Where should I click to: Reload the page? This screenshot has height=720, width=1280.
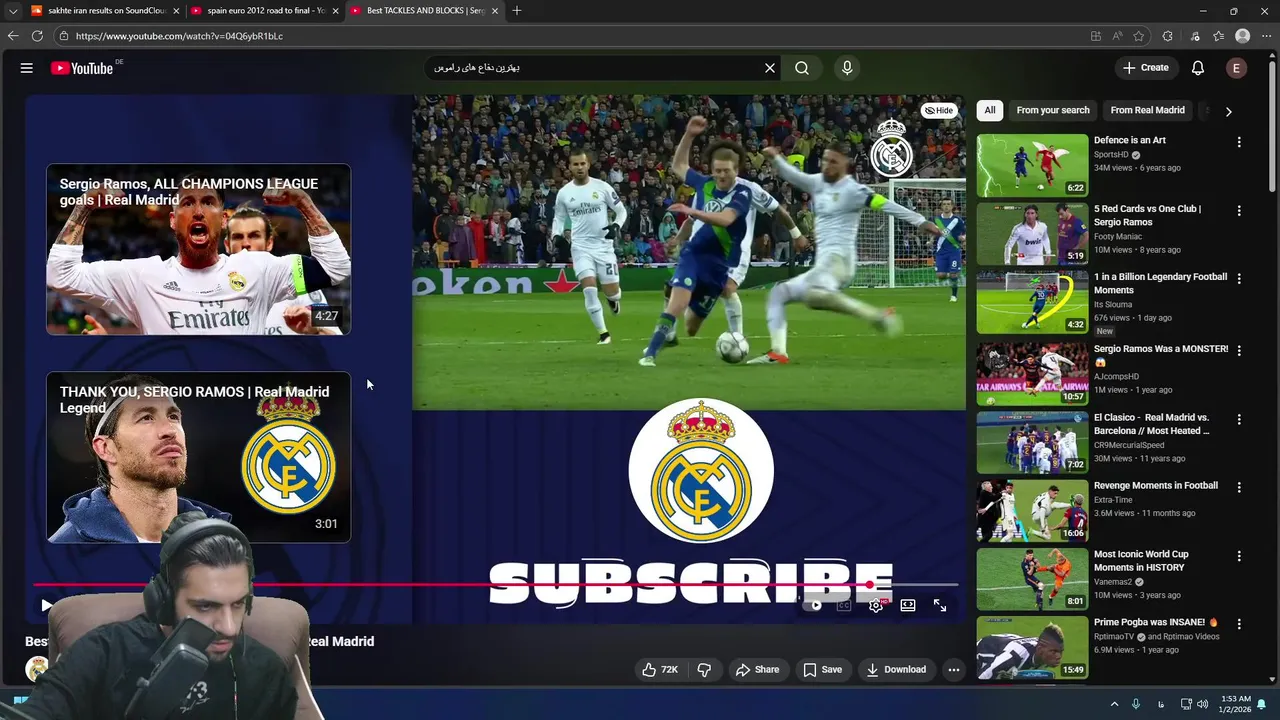tap(37, 36)
